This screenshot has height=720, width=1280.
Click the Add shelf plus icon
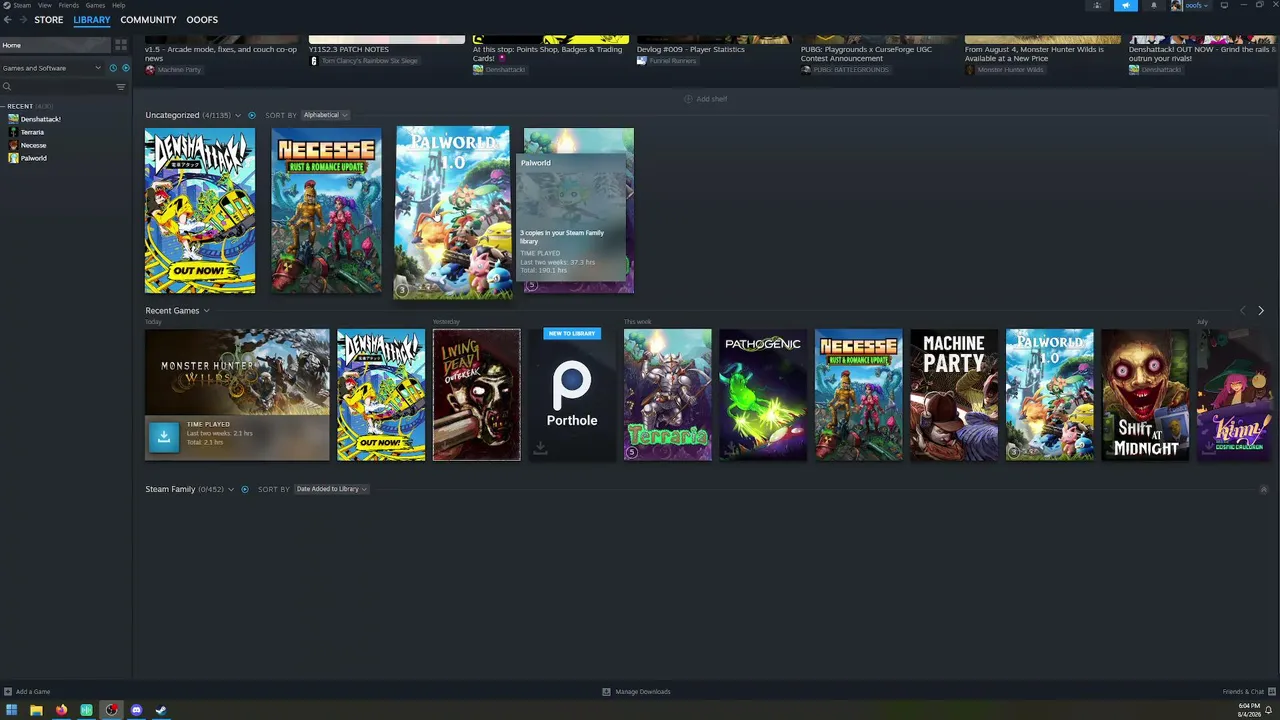pyautogui.click(x=688, y=99)
